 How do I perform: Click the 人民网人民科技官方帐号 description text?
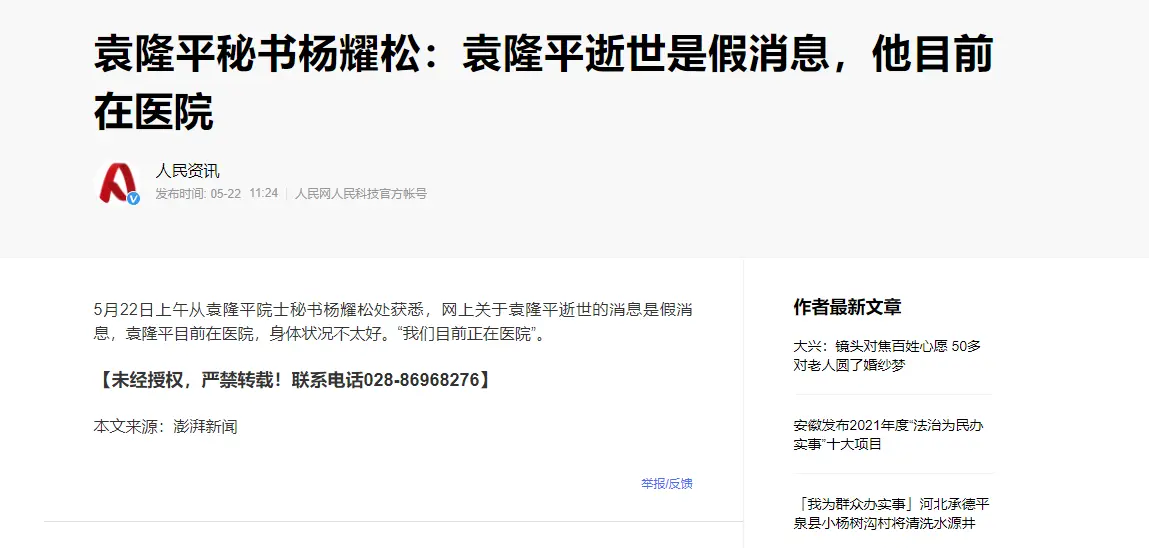[x=361, y=194]
